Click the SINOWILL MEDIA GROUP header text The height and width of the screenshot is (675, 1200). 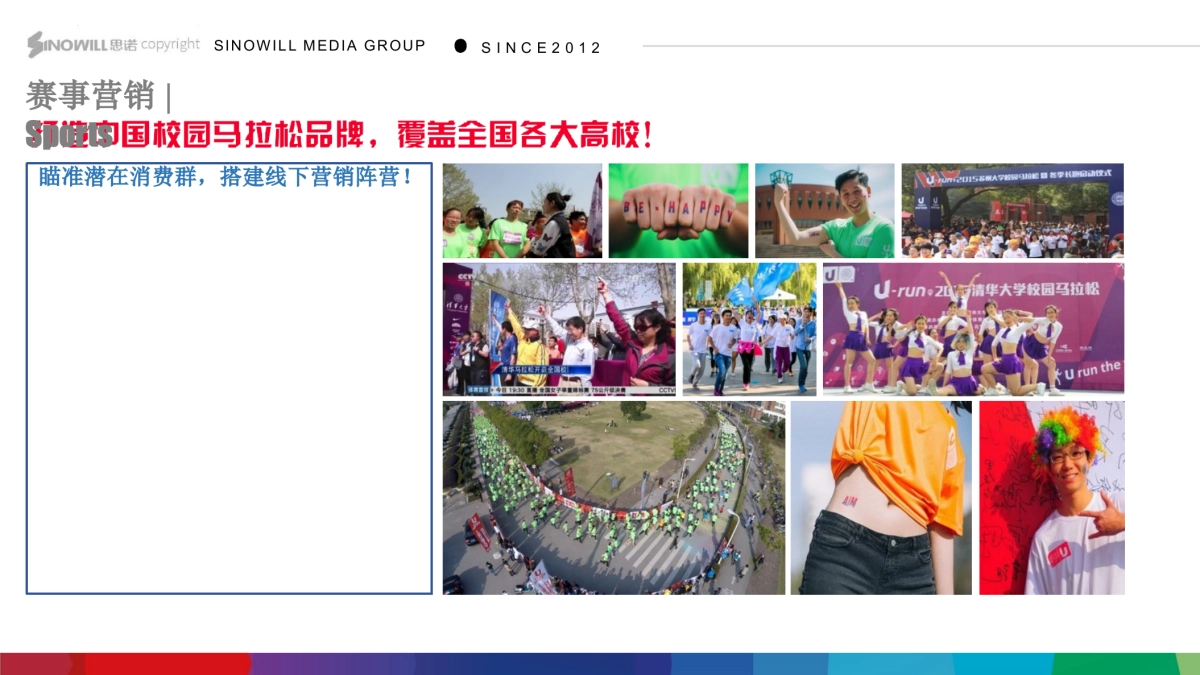tap(320, 45)
